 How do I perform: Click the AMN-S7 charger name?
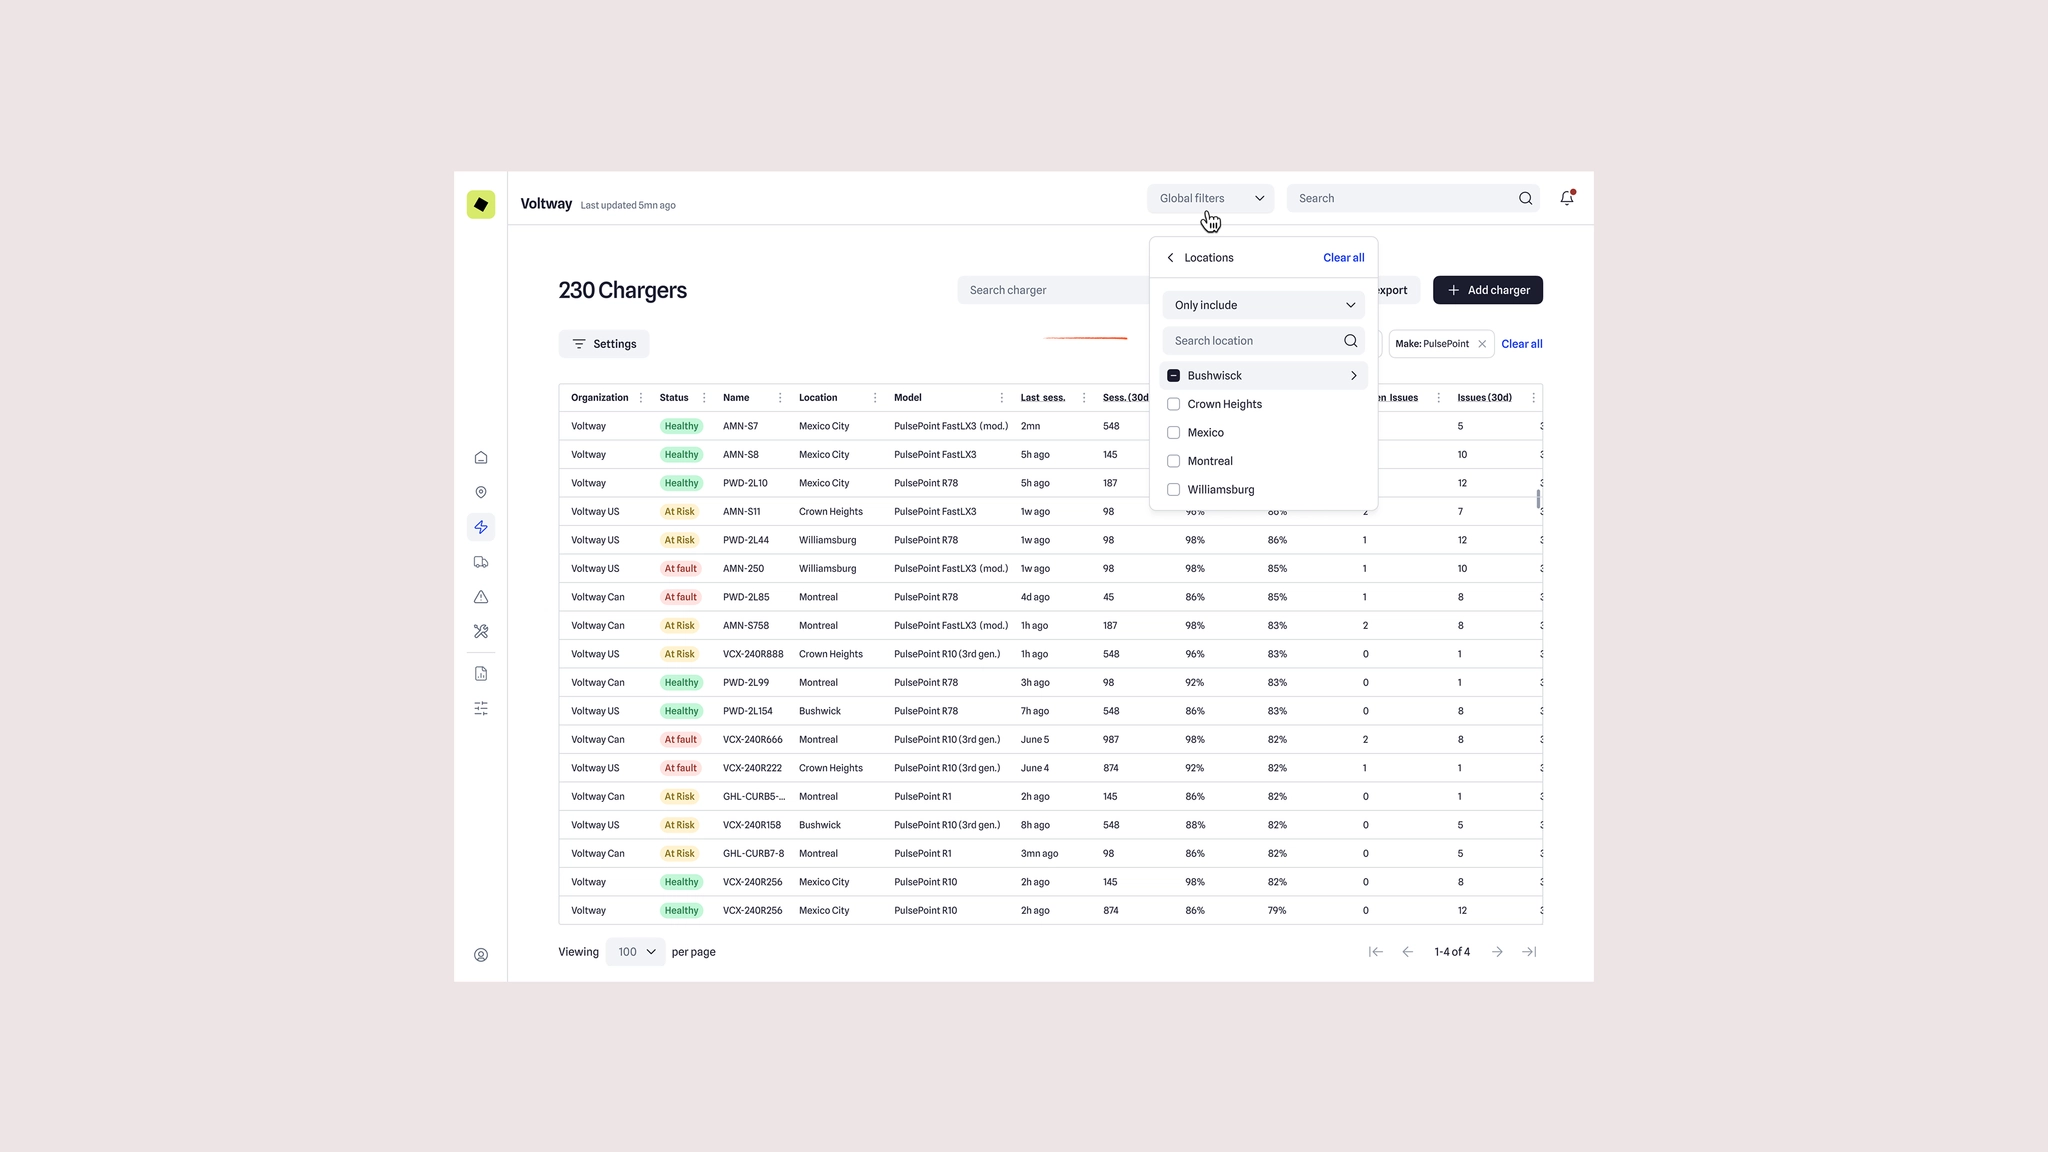click(x=740, y=426)
